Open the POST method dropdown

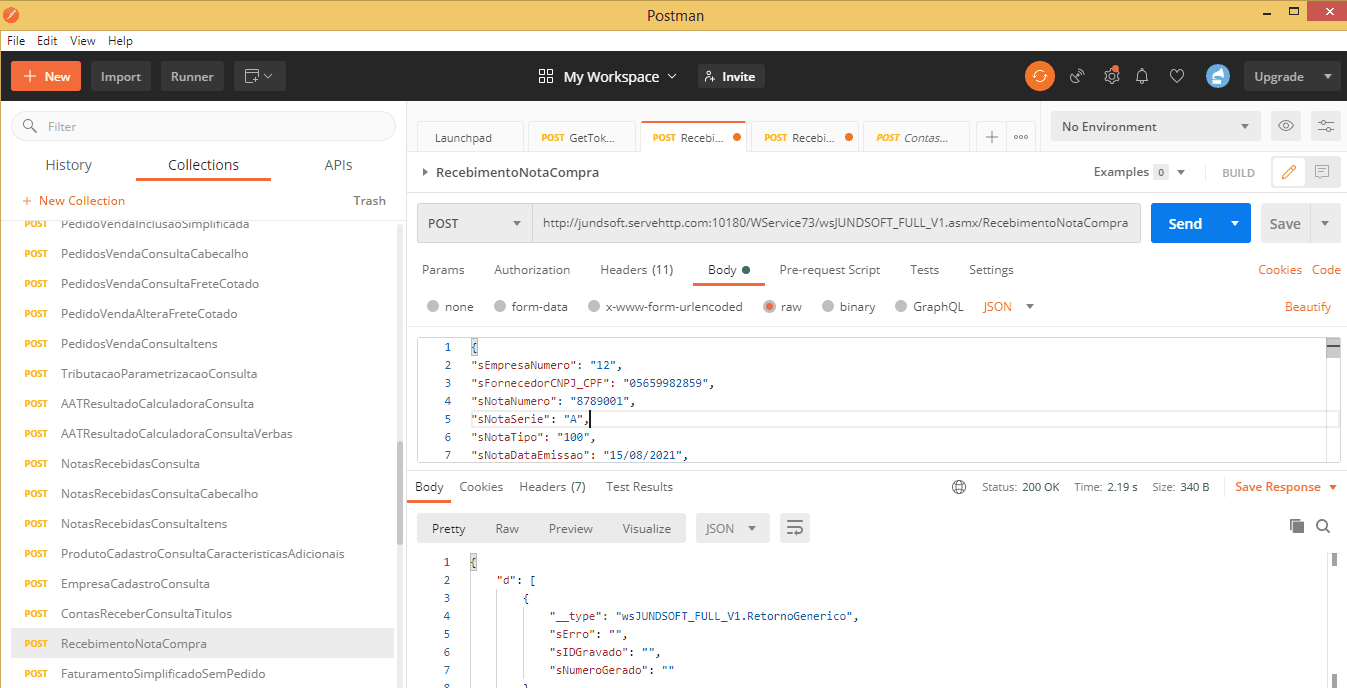[474, 224]
